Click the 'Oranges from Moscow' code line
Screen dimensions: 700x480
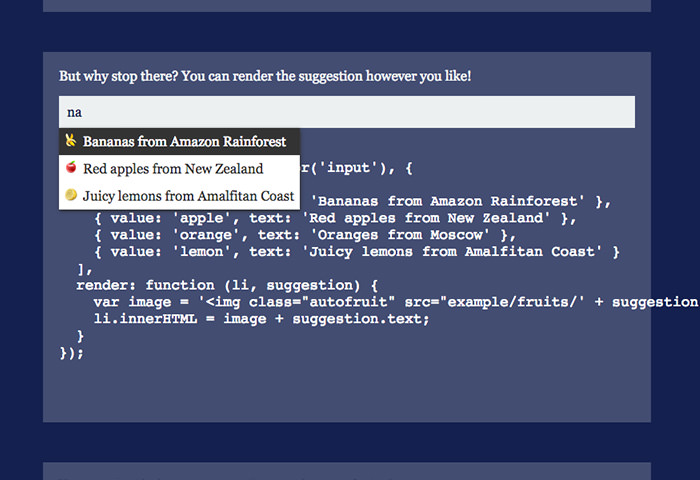coord(304,235)
